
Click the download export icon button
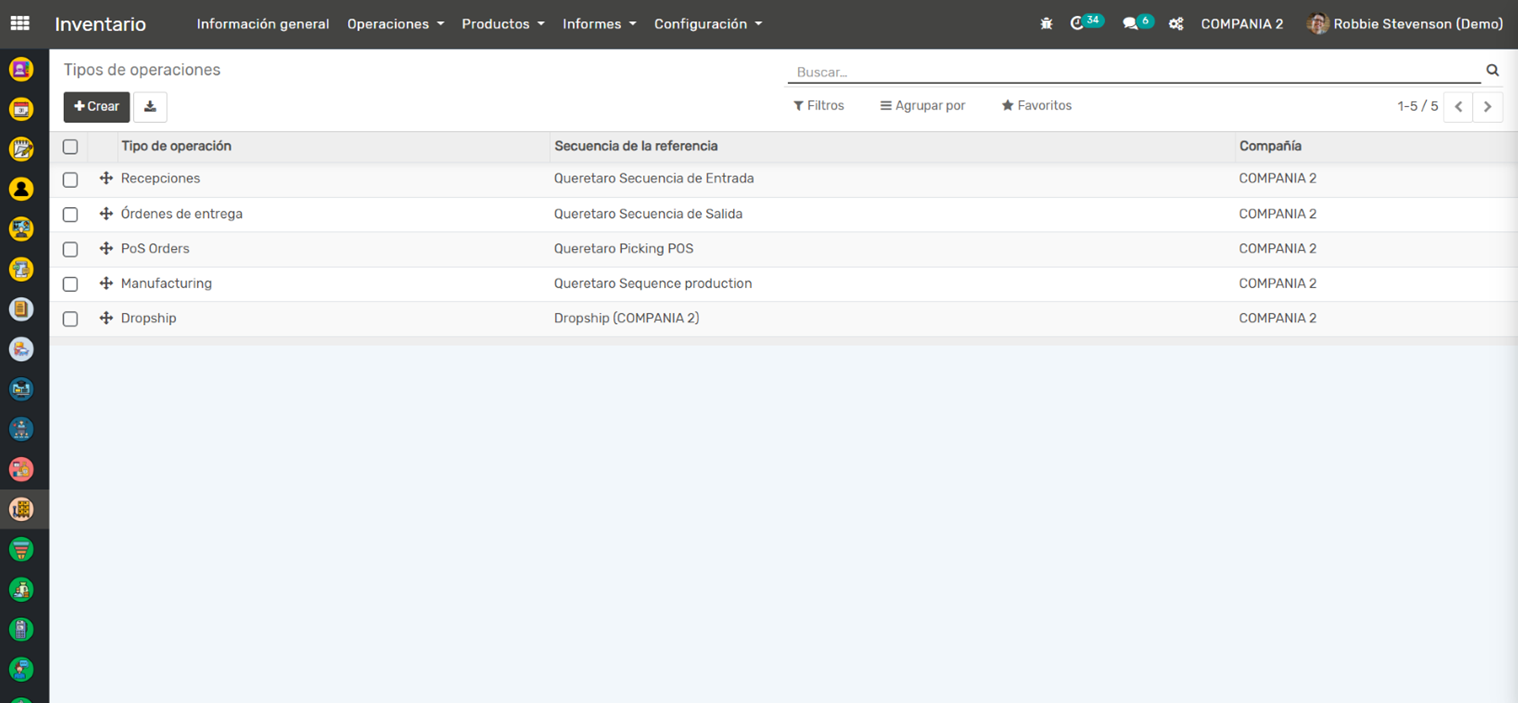click(x=150, y=107)
